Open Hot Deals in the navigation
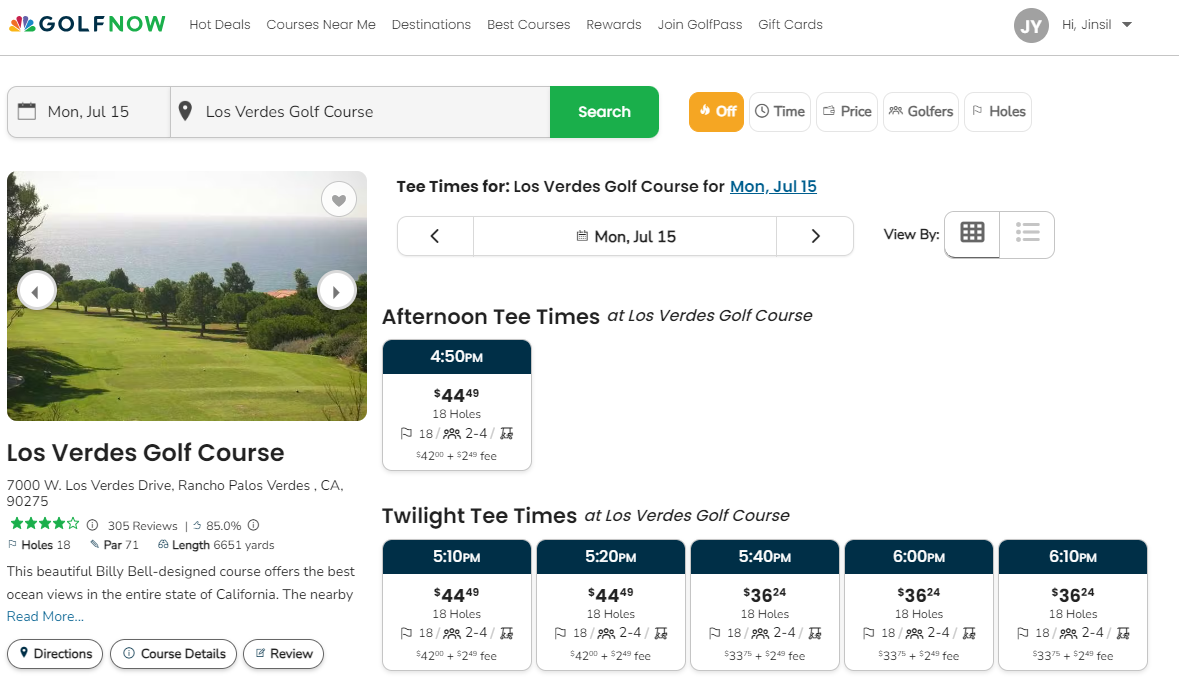Image resolution: width=1179 pixels, height=681 pixels. [220, 25]
